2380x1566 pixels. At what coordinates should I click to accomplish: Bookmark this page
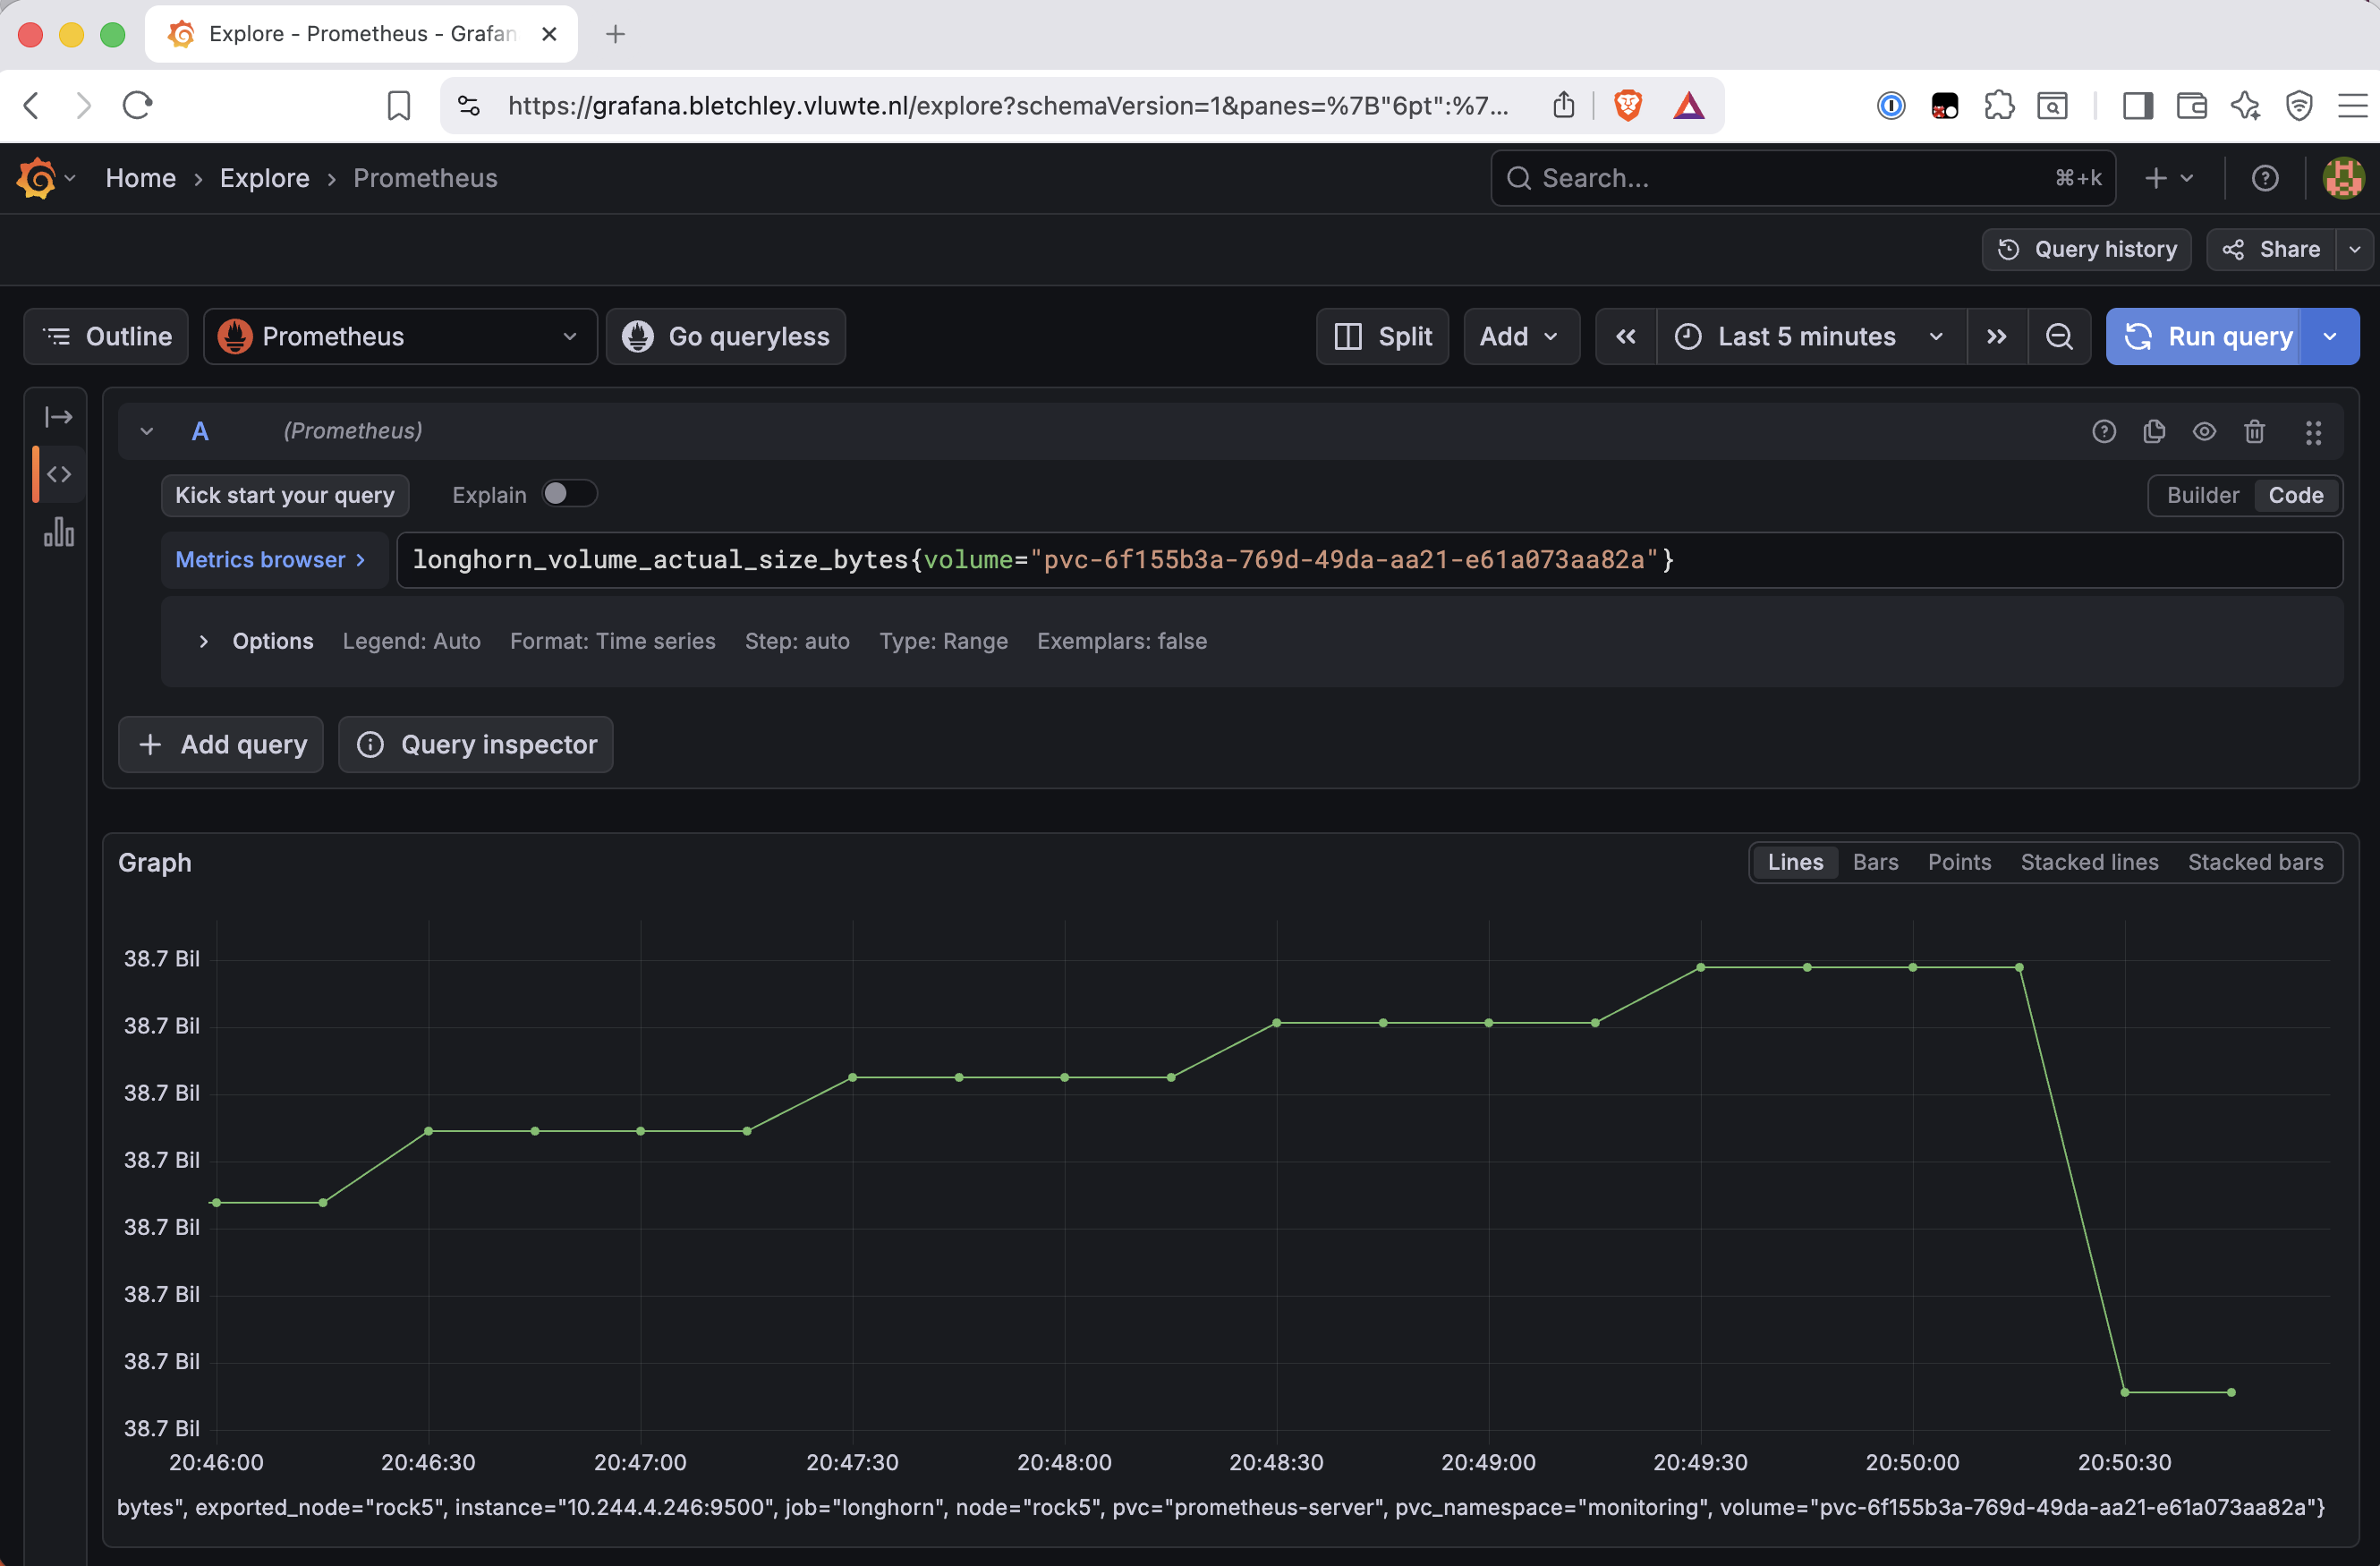point(399,105)
